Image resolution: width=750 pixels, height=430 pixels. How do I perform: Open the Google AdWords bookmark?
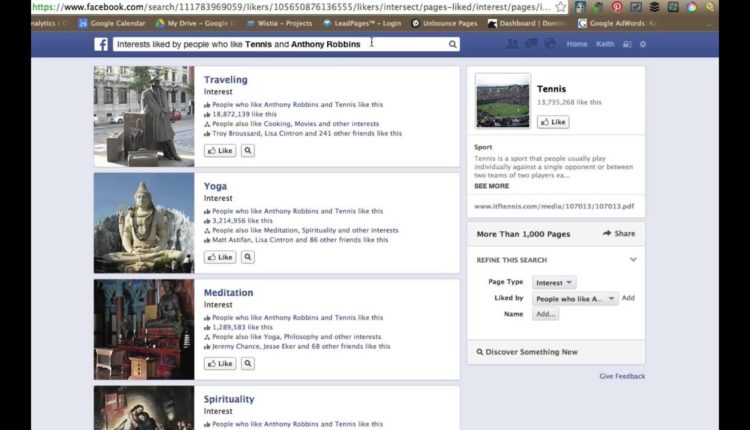click(617, 23)
